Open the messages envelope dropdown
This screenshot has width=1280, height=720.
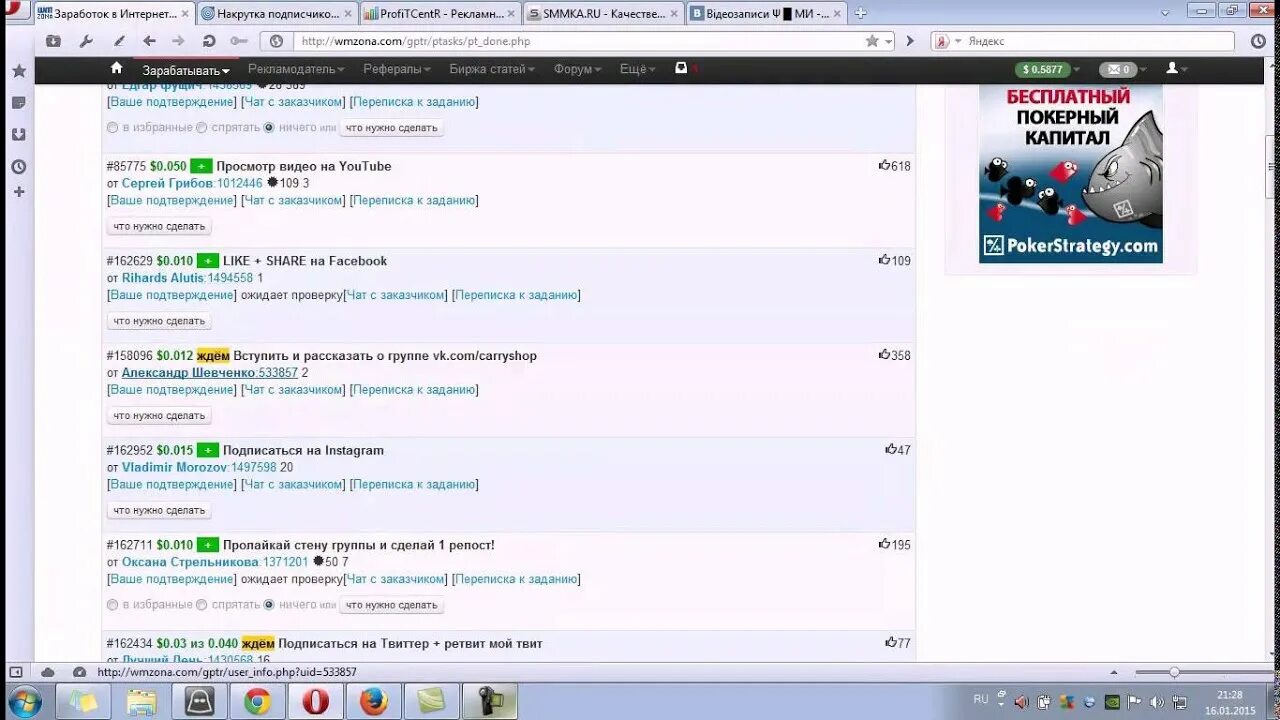tap(1123, 69)
